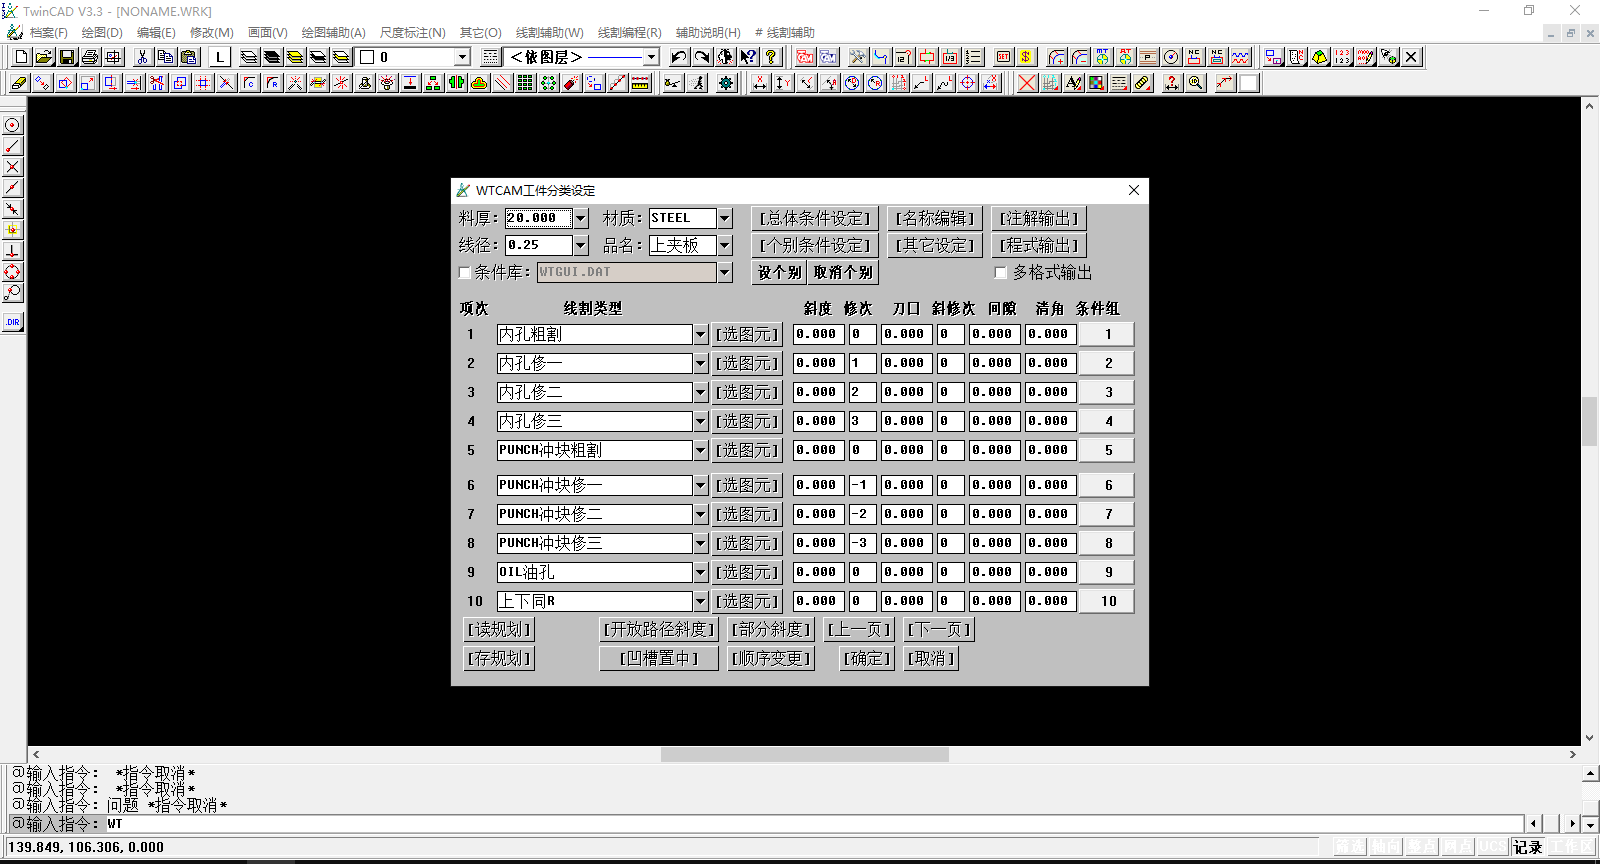This screenshot has height=864, width=1600.
Task: Click the green grid array icon
Action: (x=525, y=83)
